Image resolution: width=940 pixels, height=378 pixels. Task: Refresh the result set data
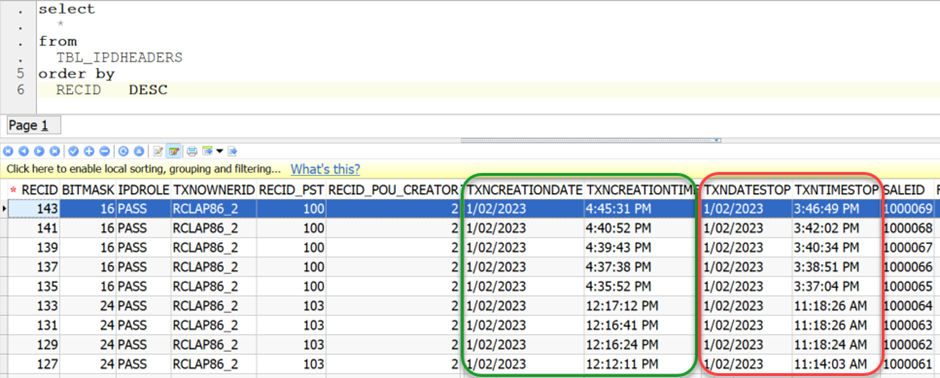click(x=123, y=151)
